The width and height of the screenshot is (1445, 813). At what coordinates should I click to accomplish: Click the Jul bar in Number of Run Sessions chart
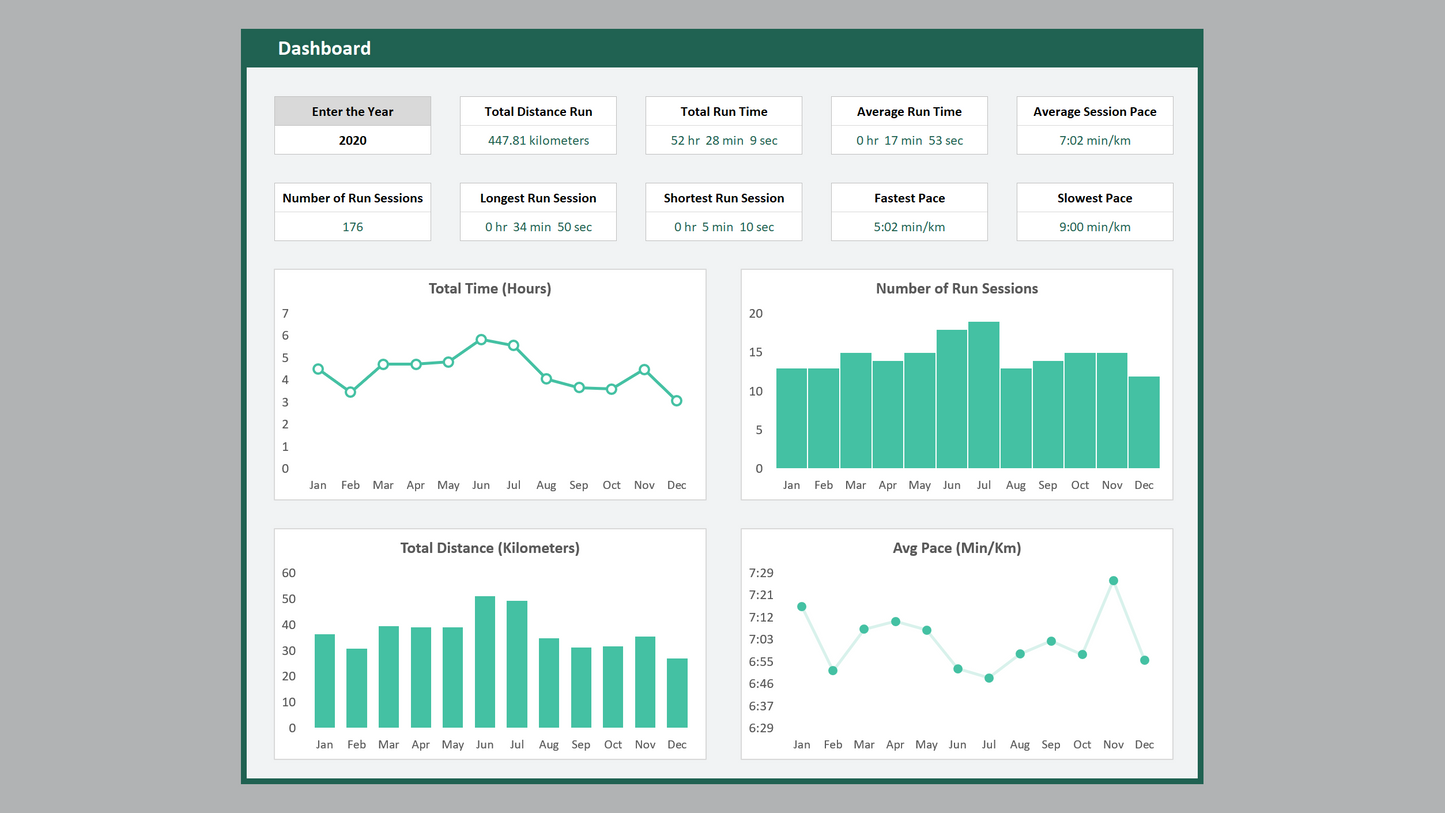coord(984,395)
